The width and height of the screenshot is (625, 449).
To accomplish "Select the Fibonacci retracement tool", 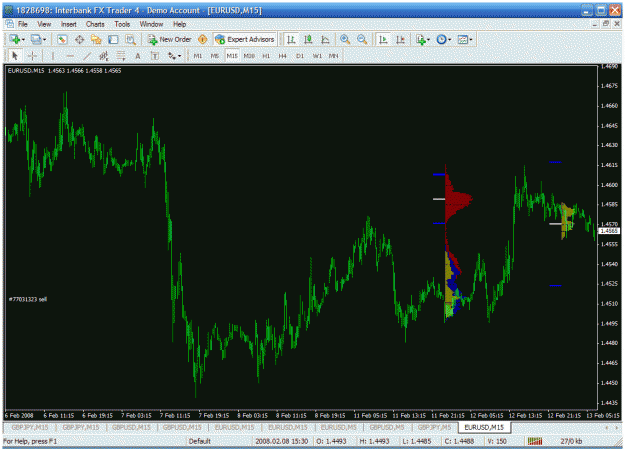I will click(121, 56).
